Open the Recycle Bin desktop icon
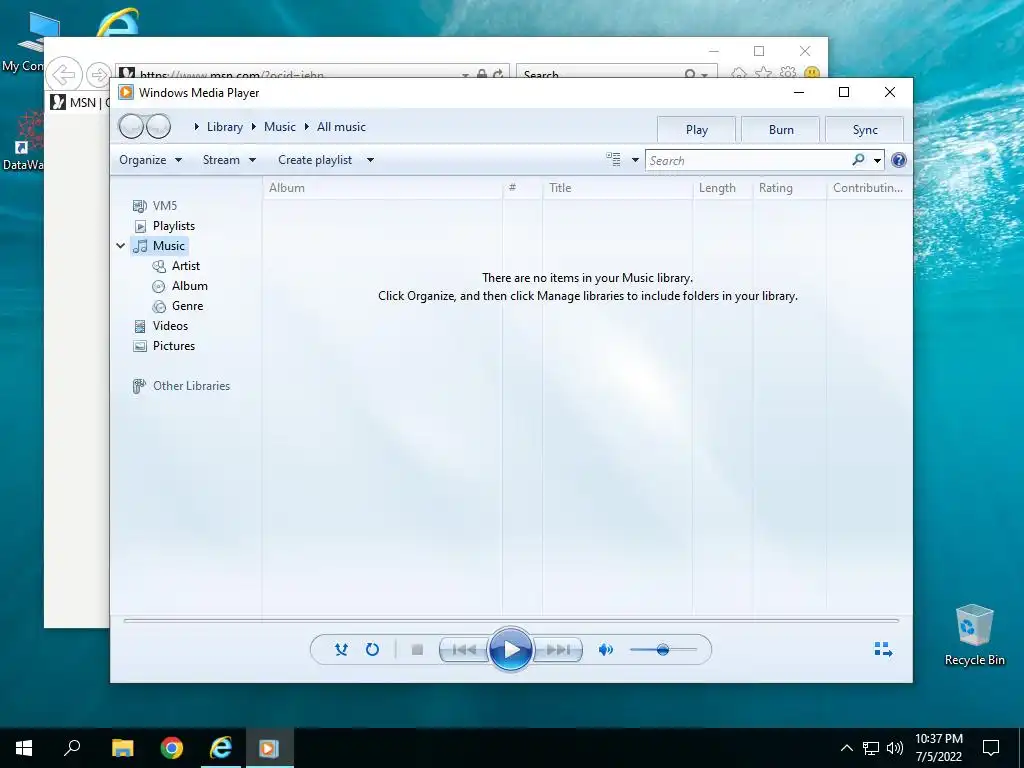The width and height of the screenshot is (1024, 768). [x=974, y=635]
